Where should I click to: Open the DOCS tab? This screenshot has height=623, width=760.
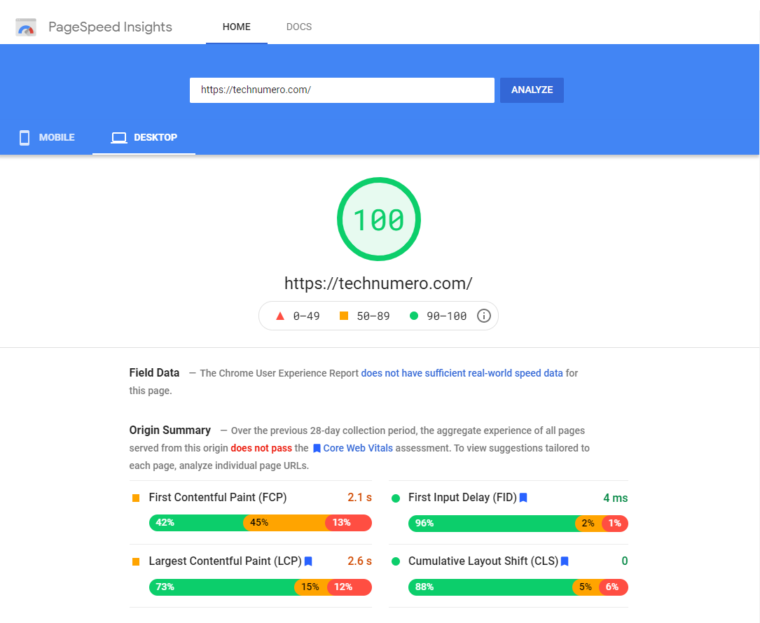(299, 27)
